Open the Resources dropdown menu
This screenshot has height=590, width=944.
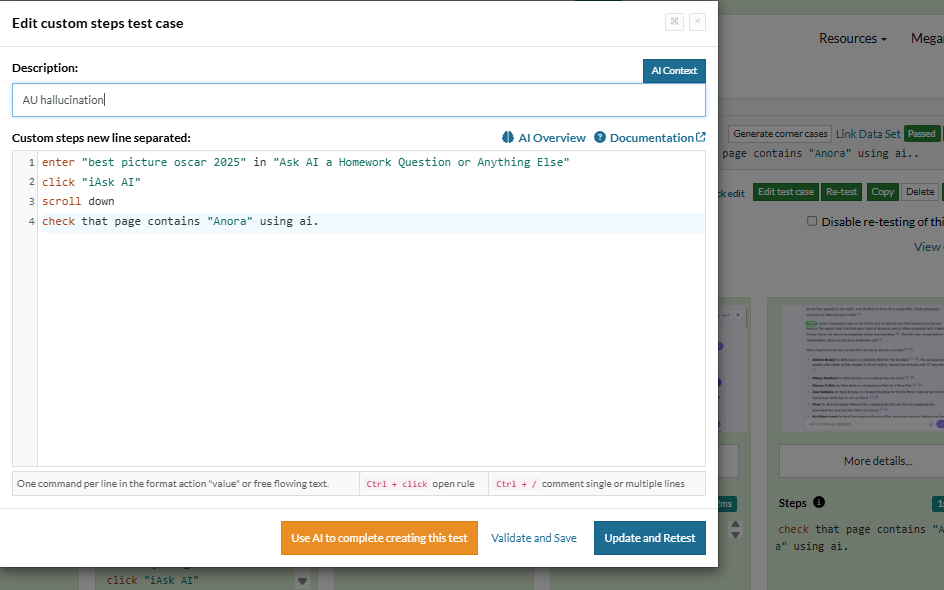[852, 38]
